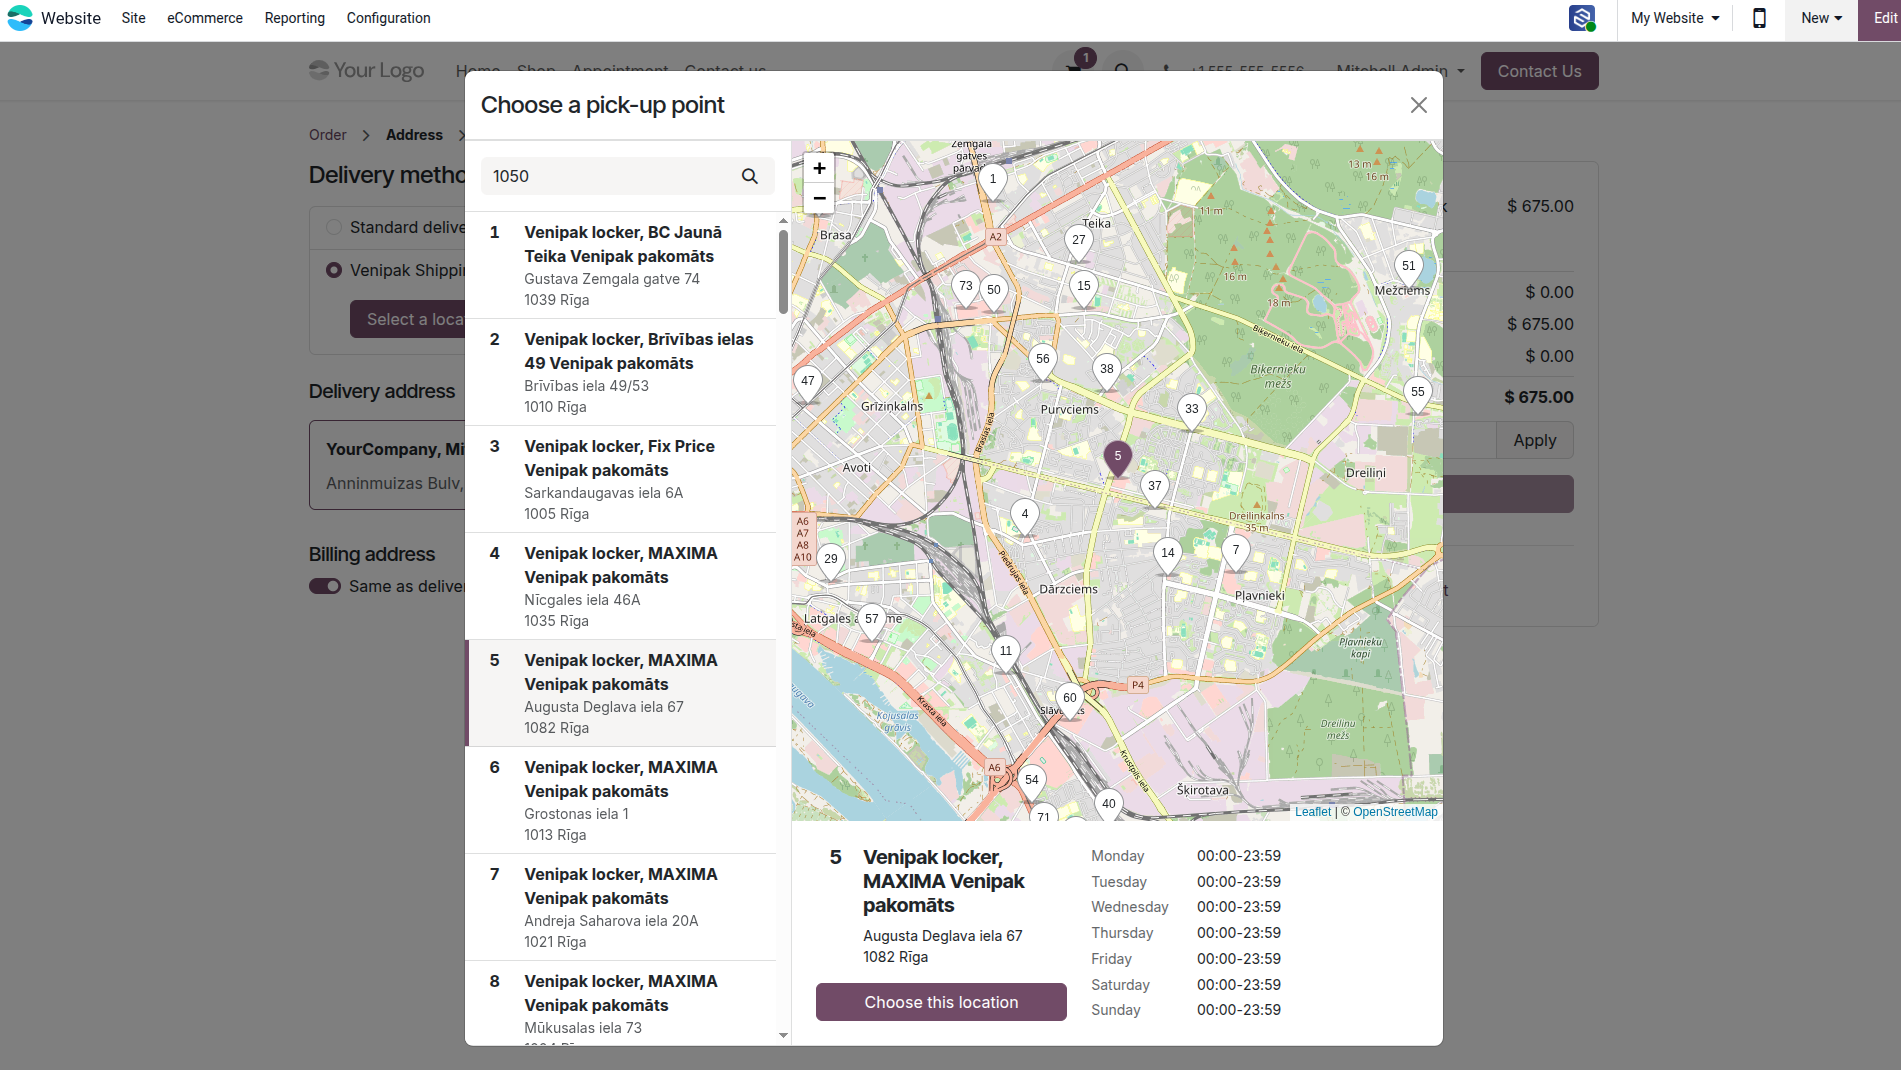
Task: Open the Reporting menu
Action: tap(295, 18)
